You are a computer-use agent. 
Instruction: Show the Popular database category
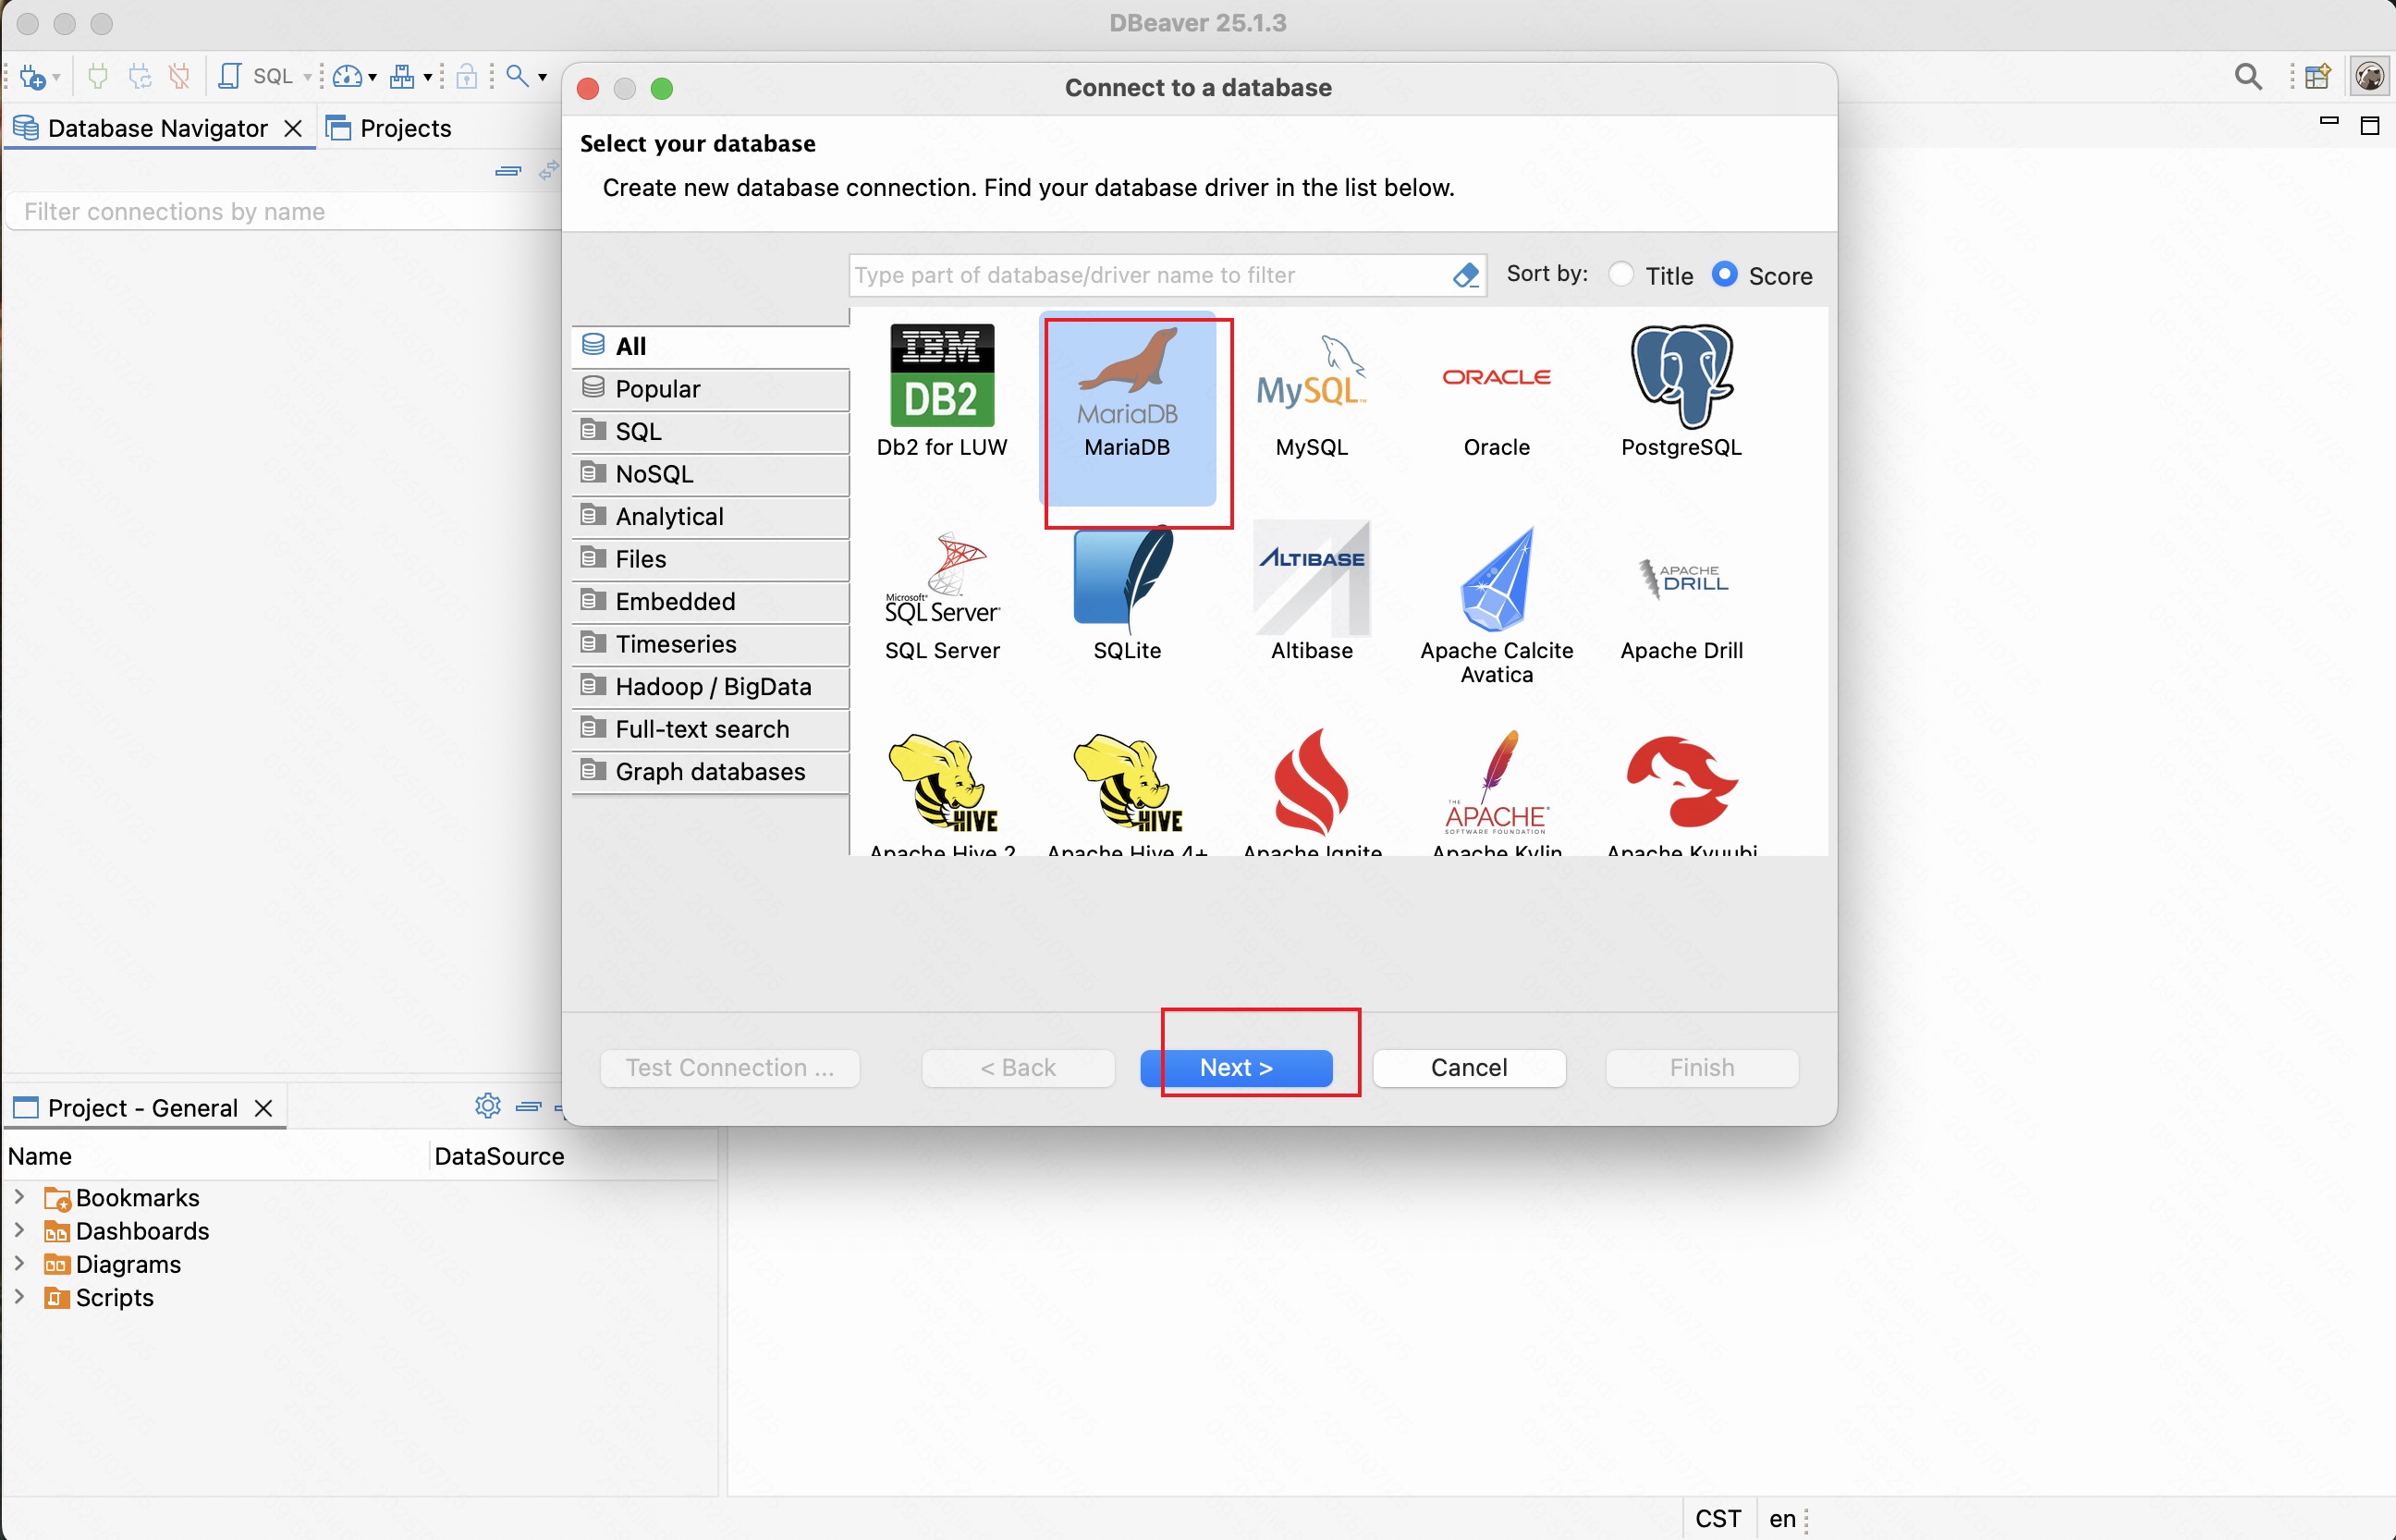(711, 389)
